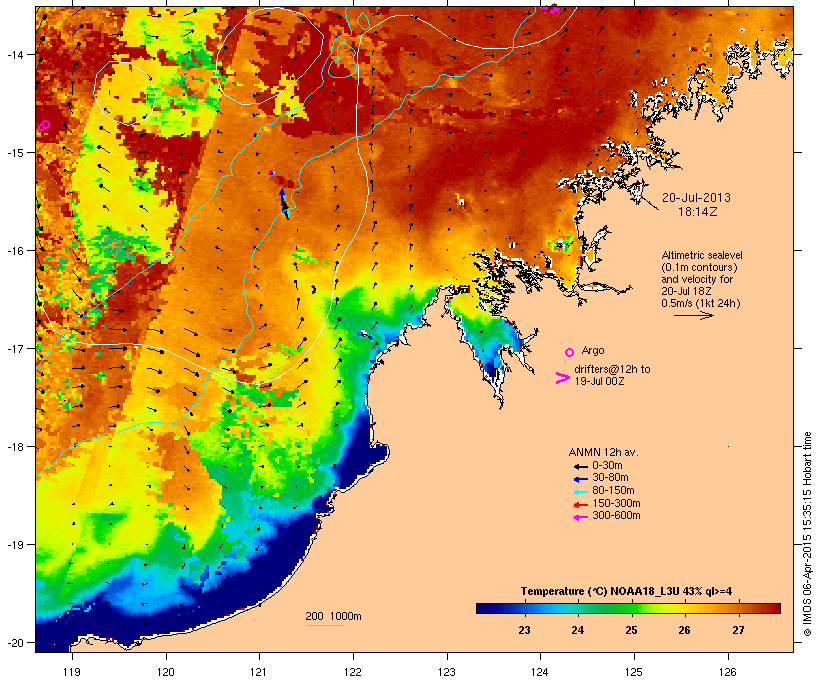
Task: Click colour bar tick label 26
Action: click(684, 630)
